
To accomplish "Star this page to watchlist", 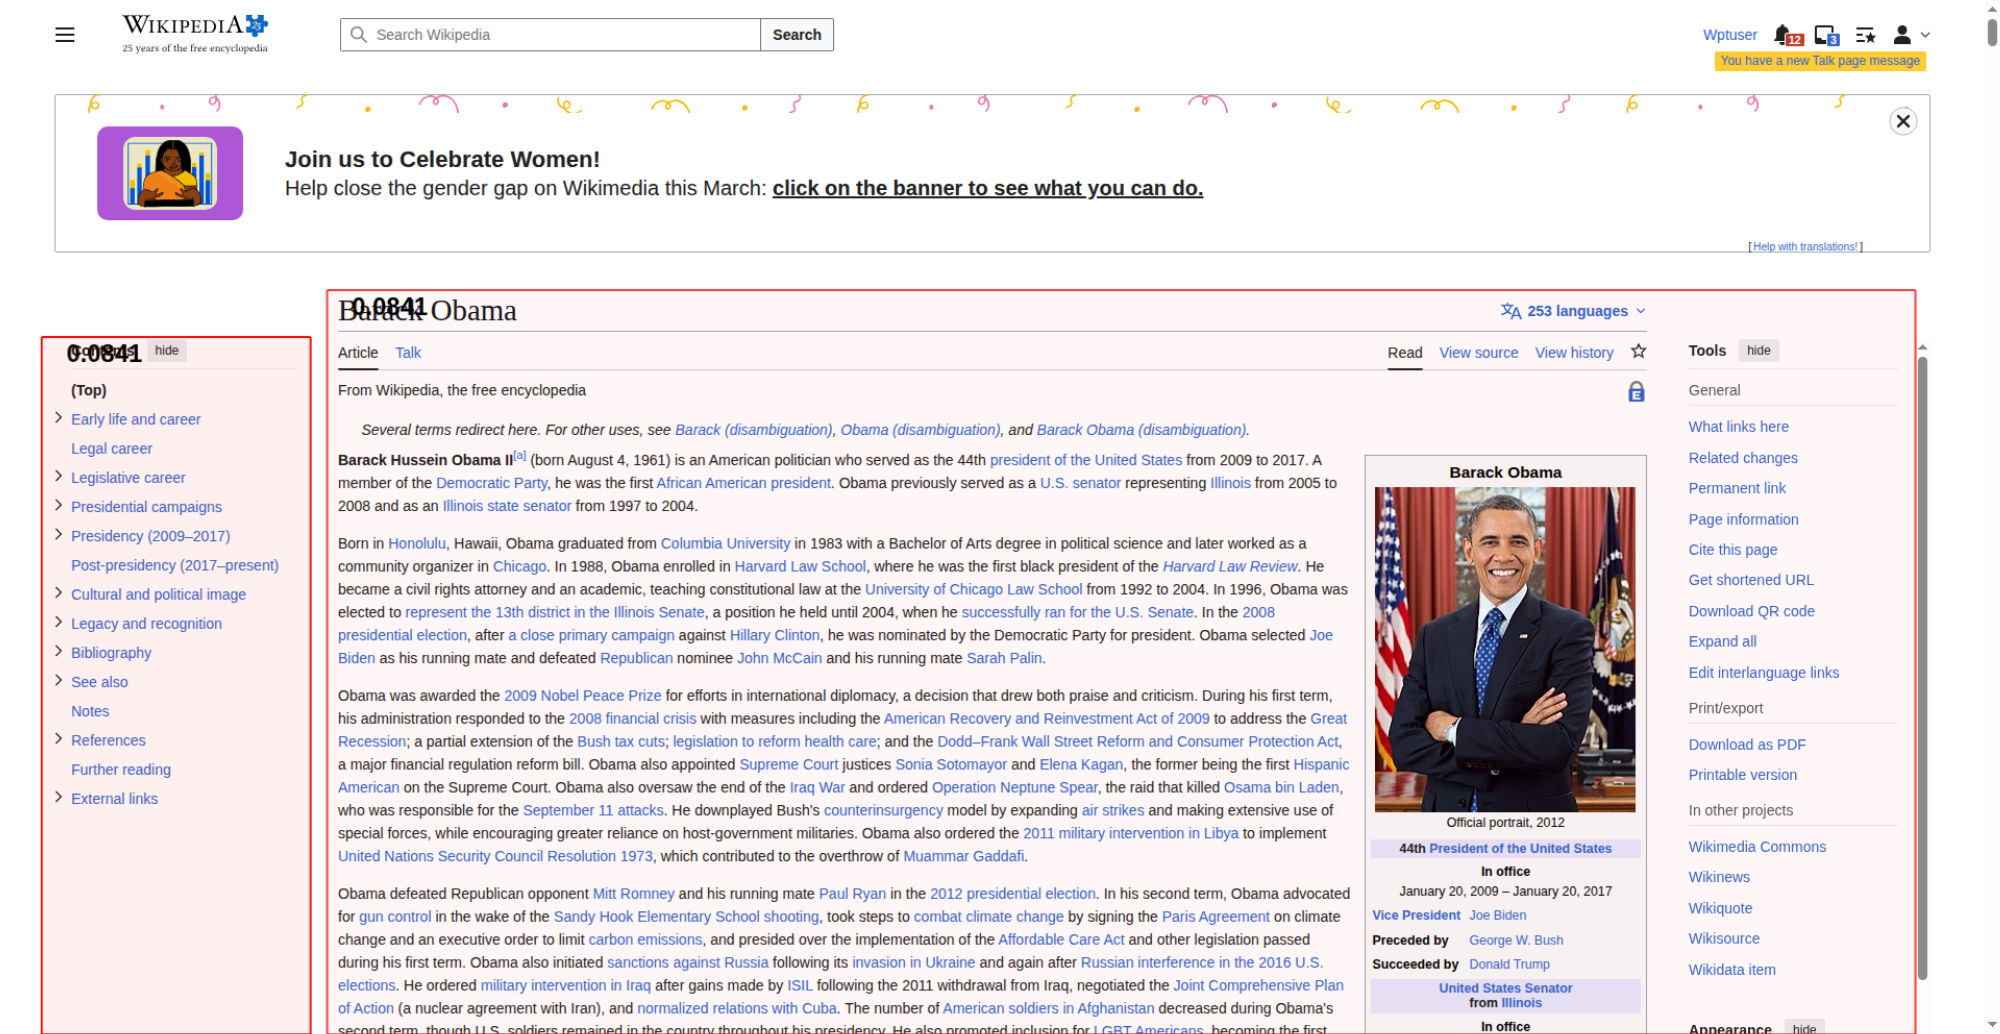I will (1638, 351).
